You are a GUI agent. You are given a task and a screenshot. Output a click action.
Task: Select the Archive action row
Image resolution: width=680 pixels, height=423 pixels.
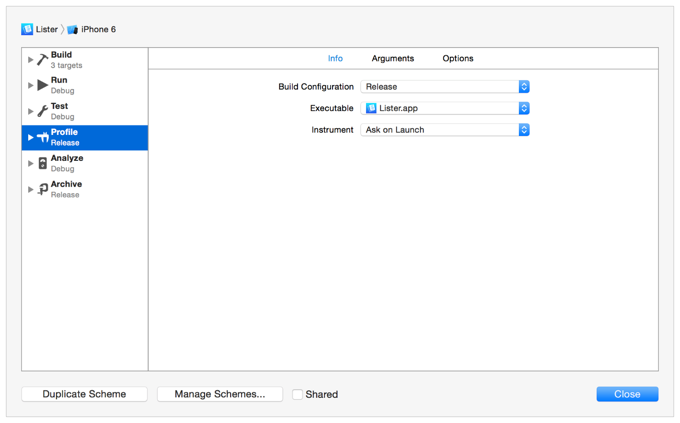click(x=85, y=190)
